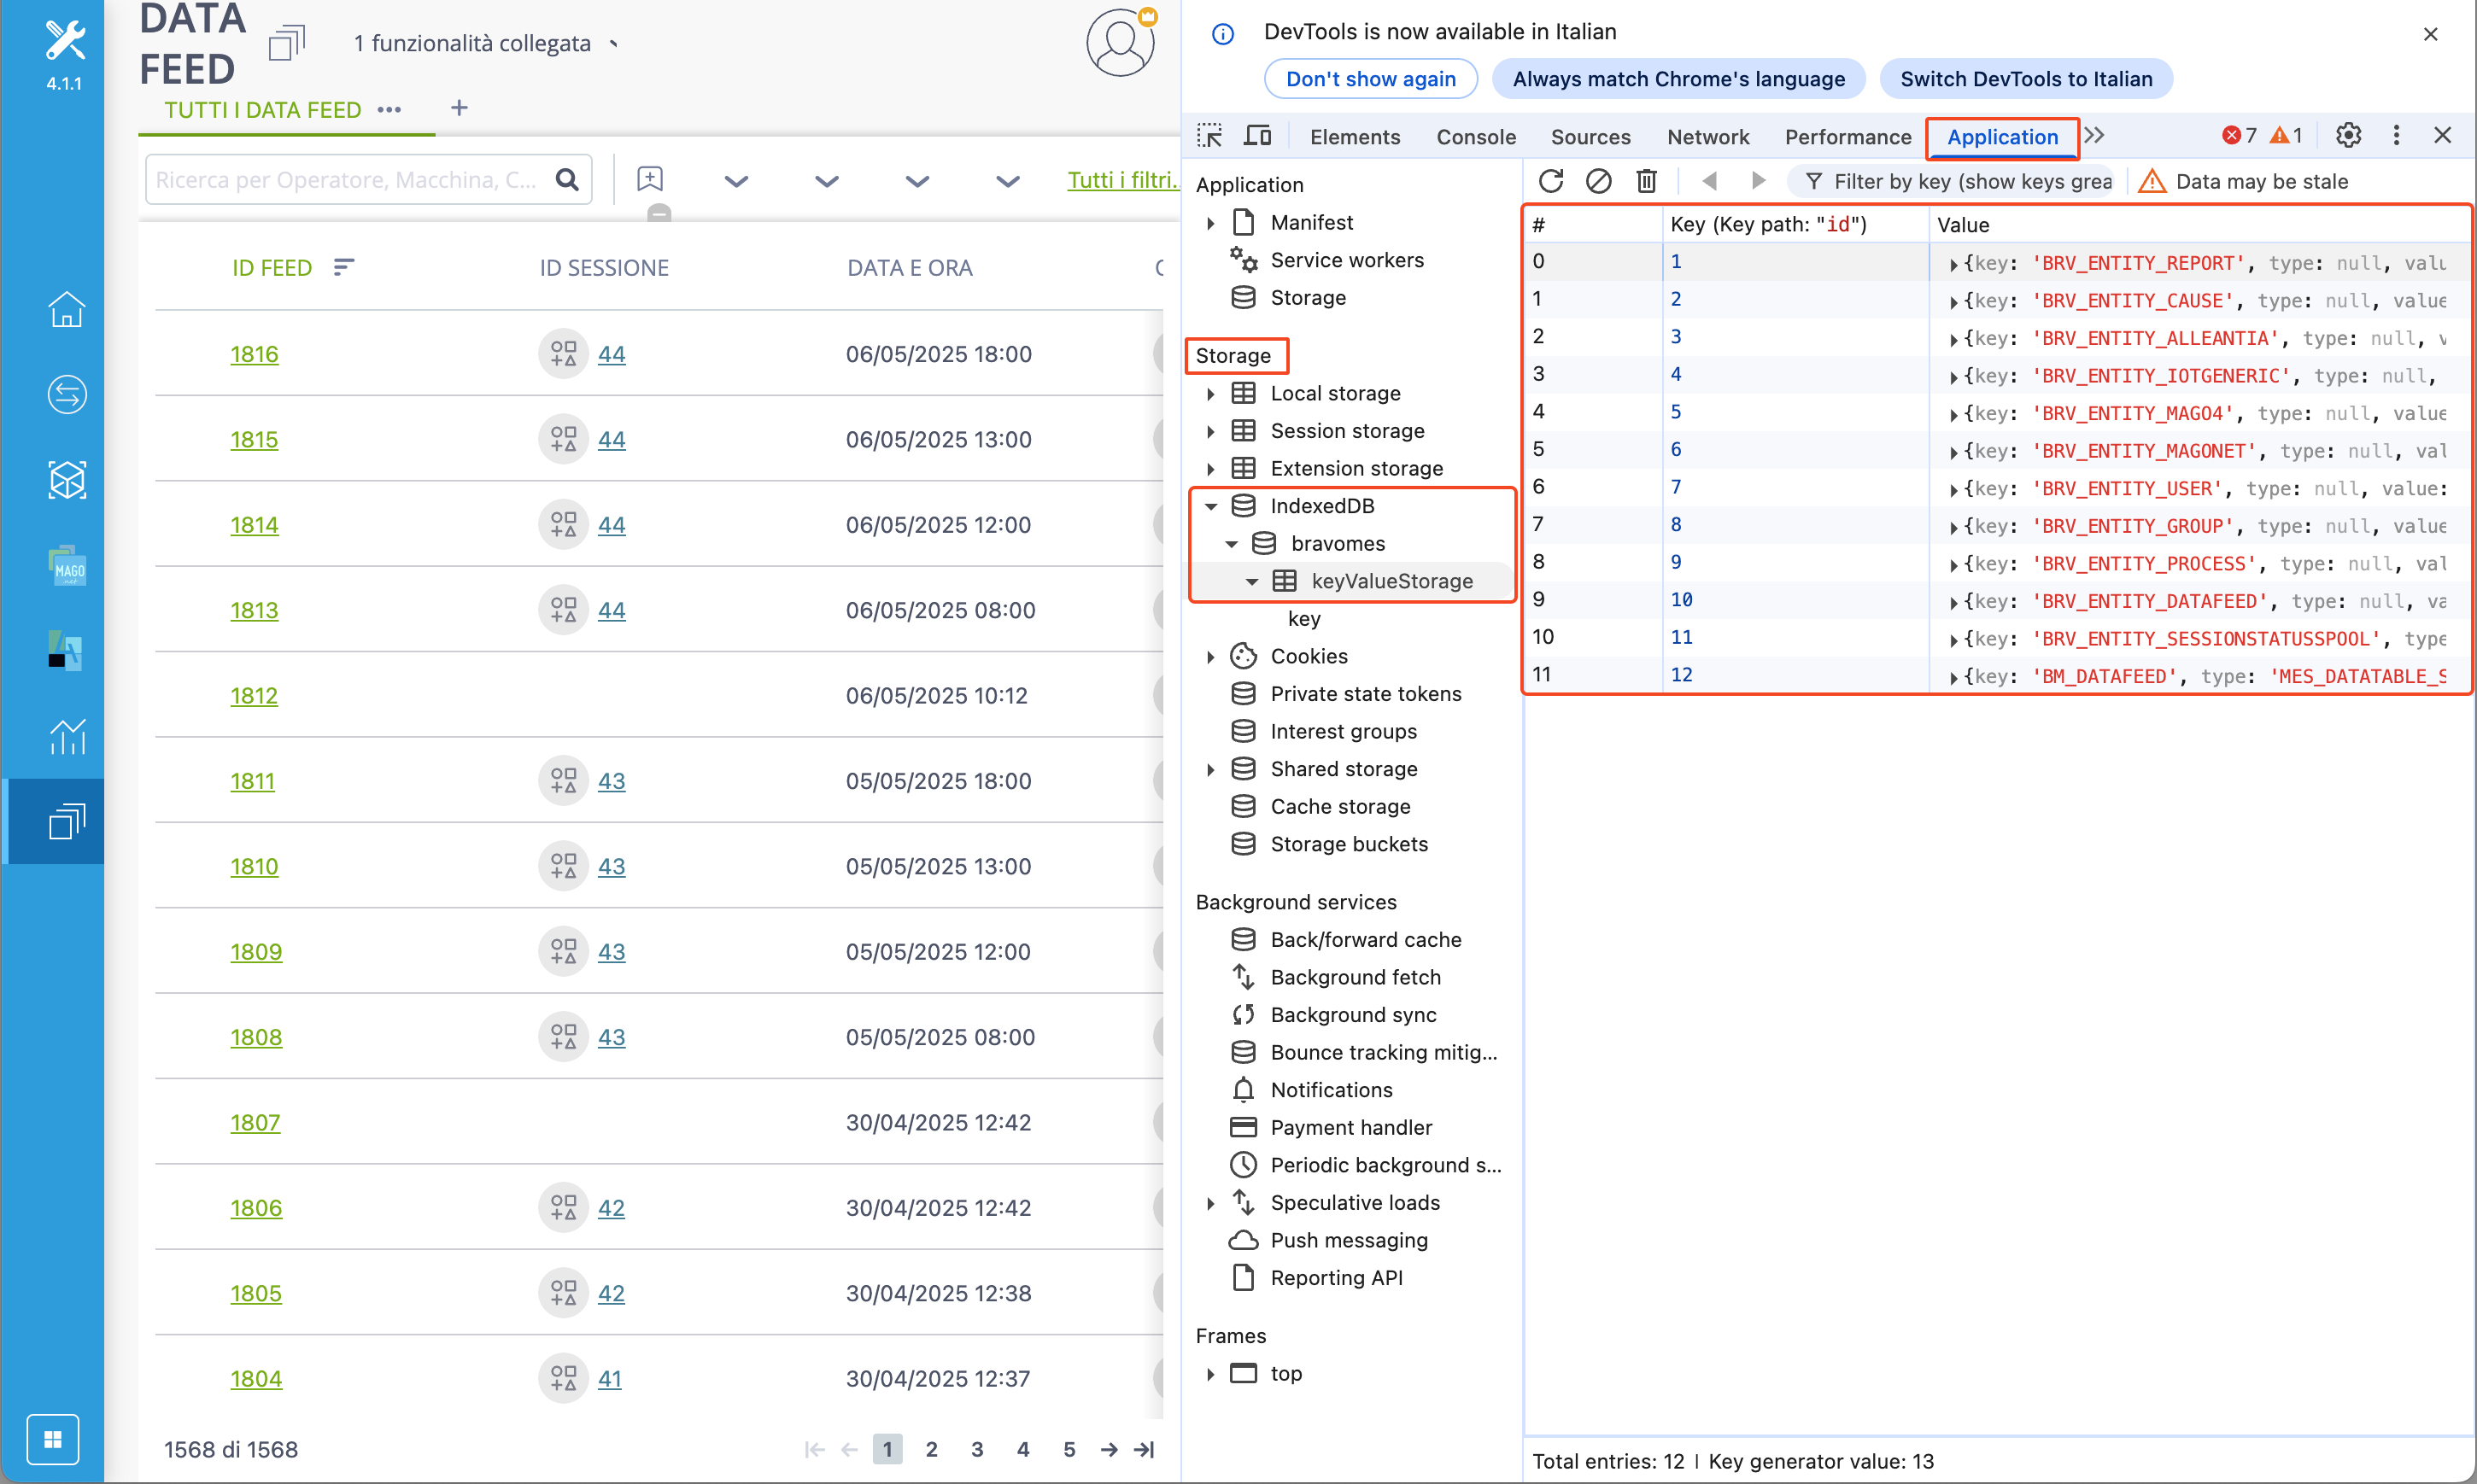Open session link 43 in row 1811

tap(611, 780)
